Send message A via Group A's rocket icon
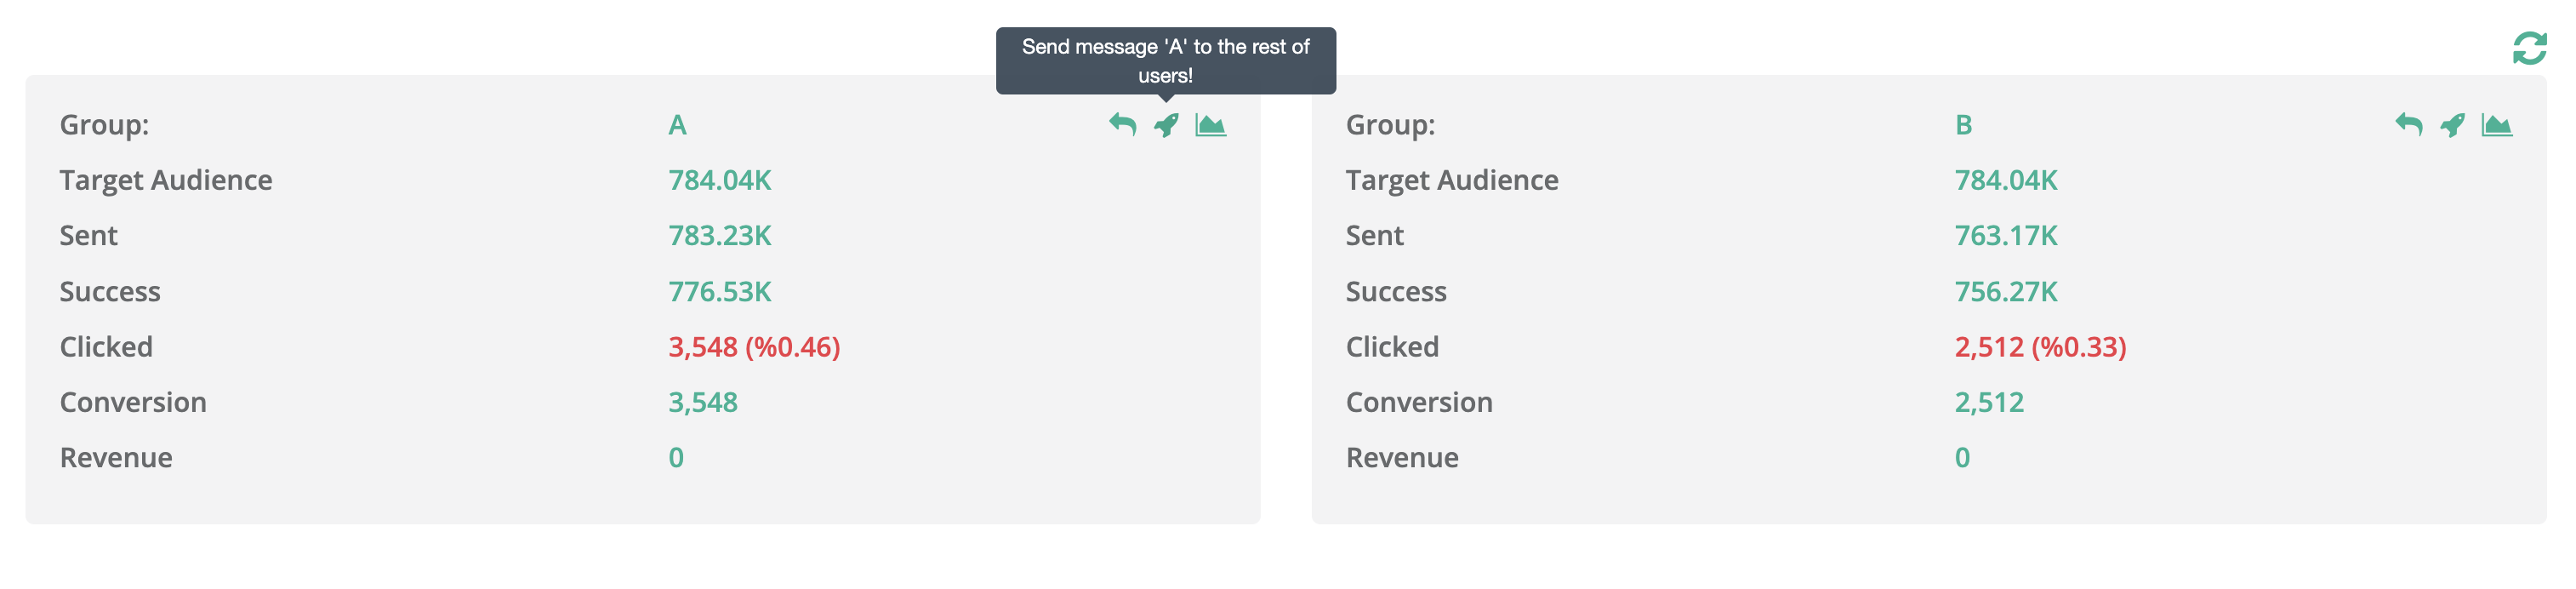Image resolution: width=2576 pixels, height=589 pixels. point(1166,125)
